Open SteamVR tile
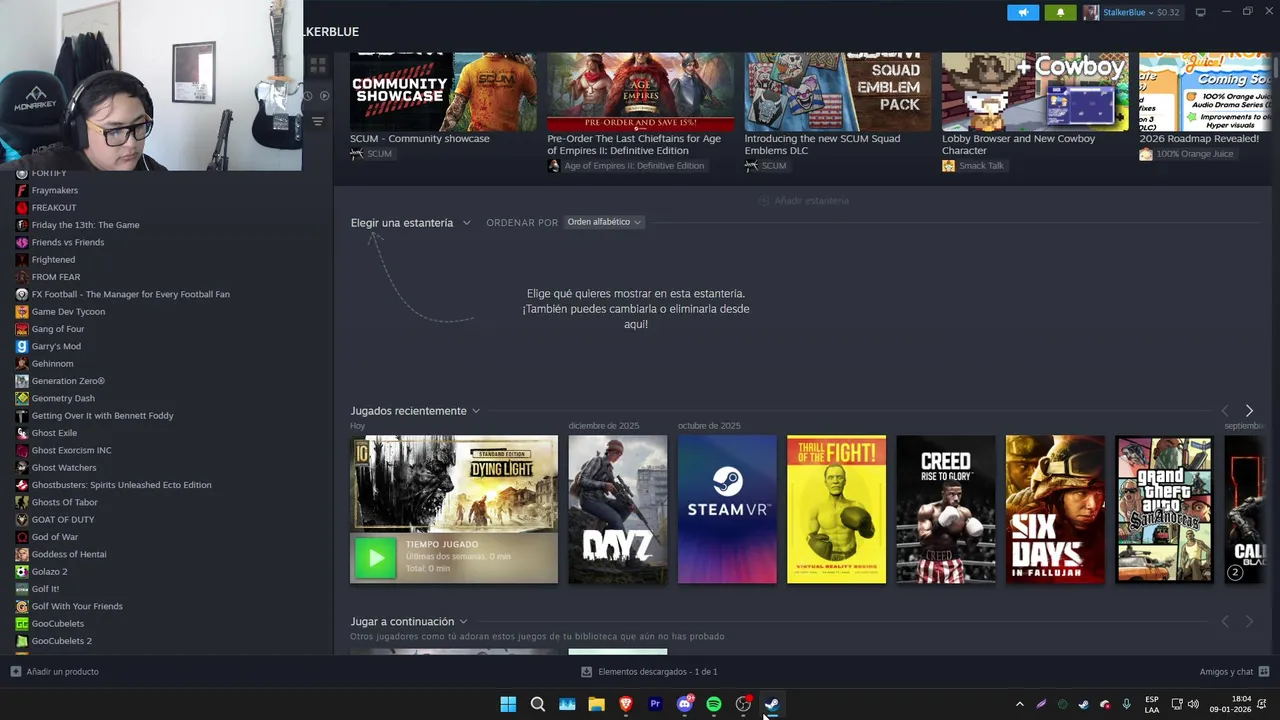The height and width of the screenshot is (720, 1280). point(727,509)
